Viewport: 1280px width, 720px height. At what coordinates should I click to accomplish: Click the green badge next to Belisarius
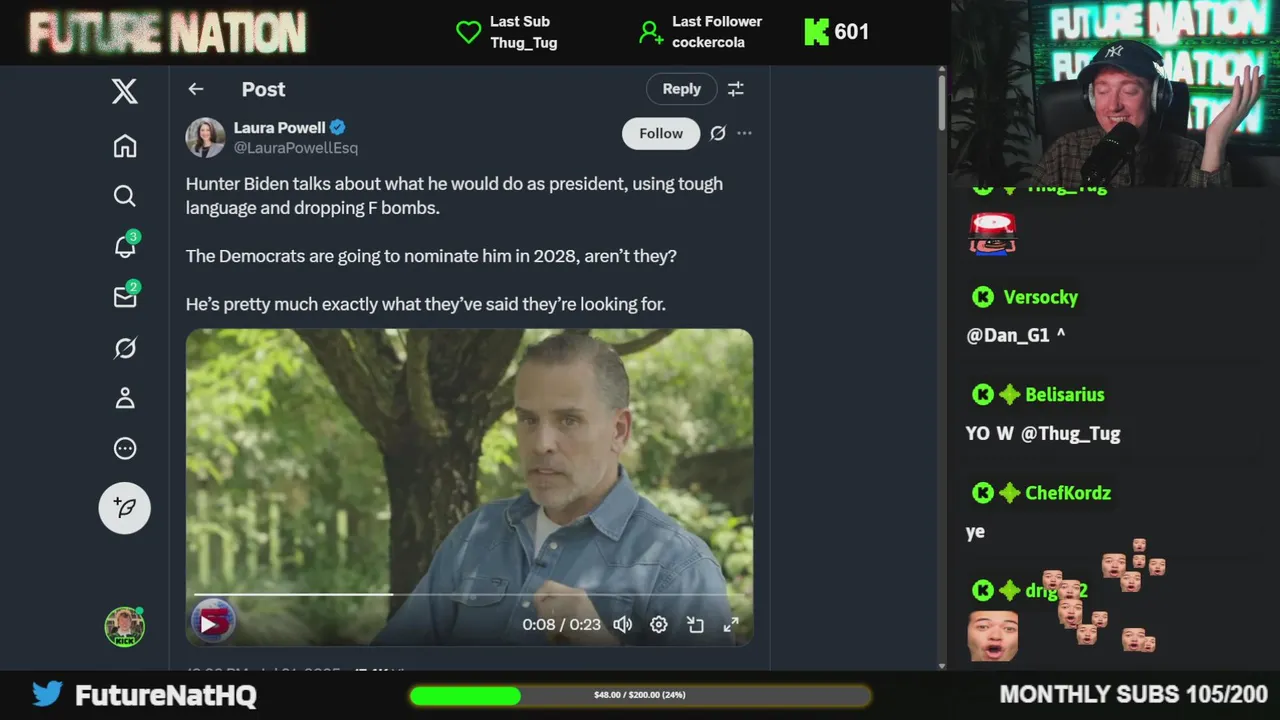(1010, 395)
